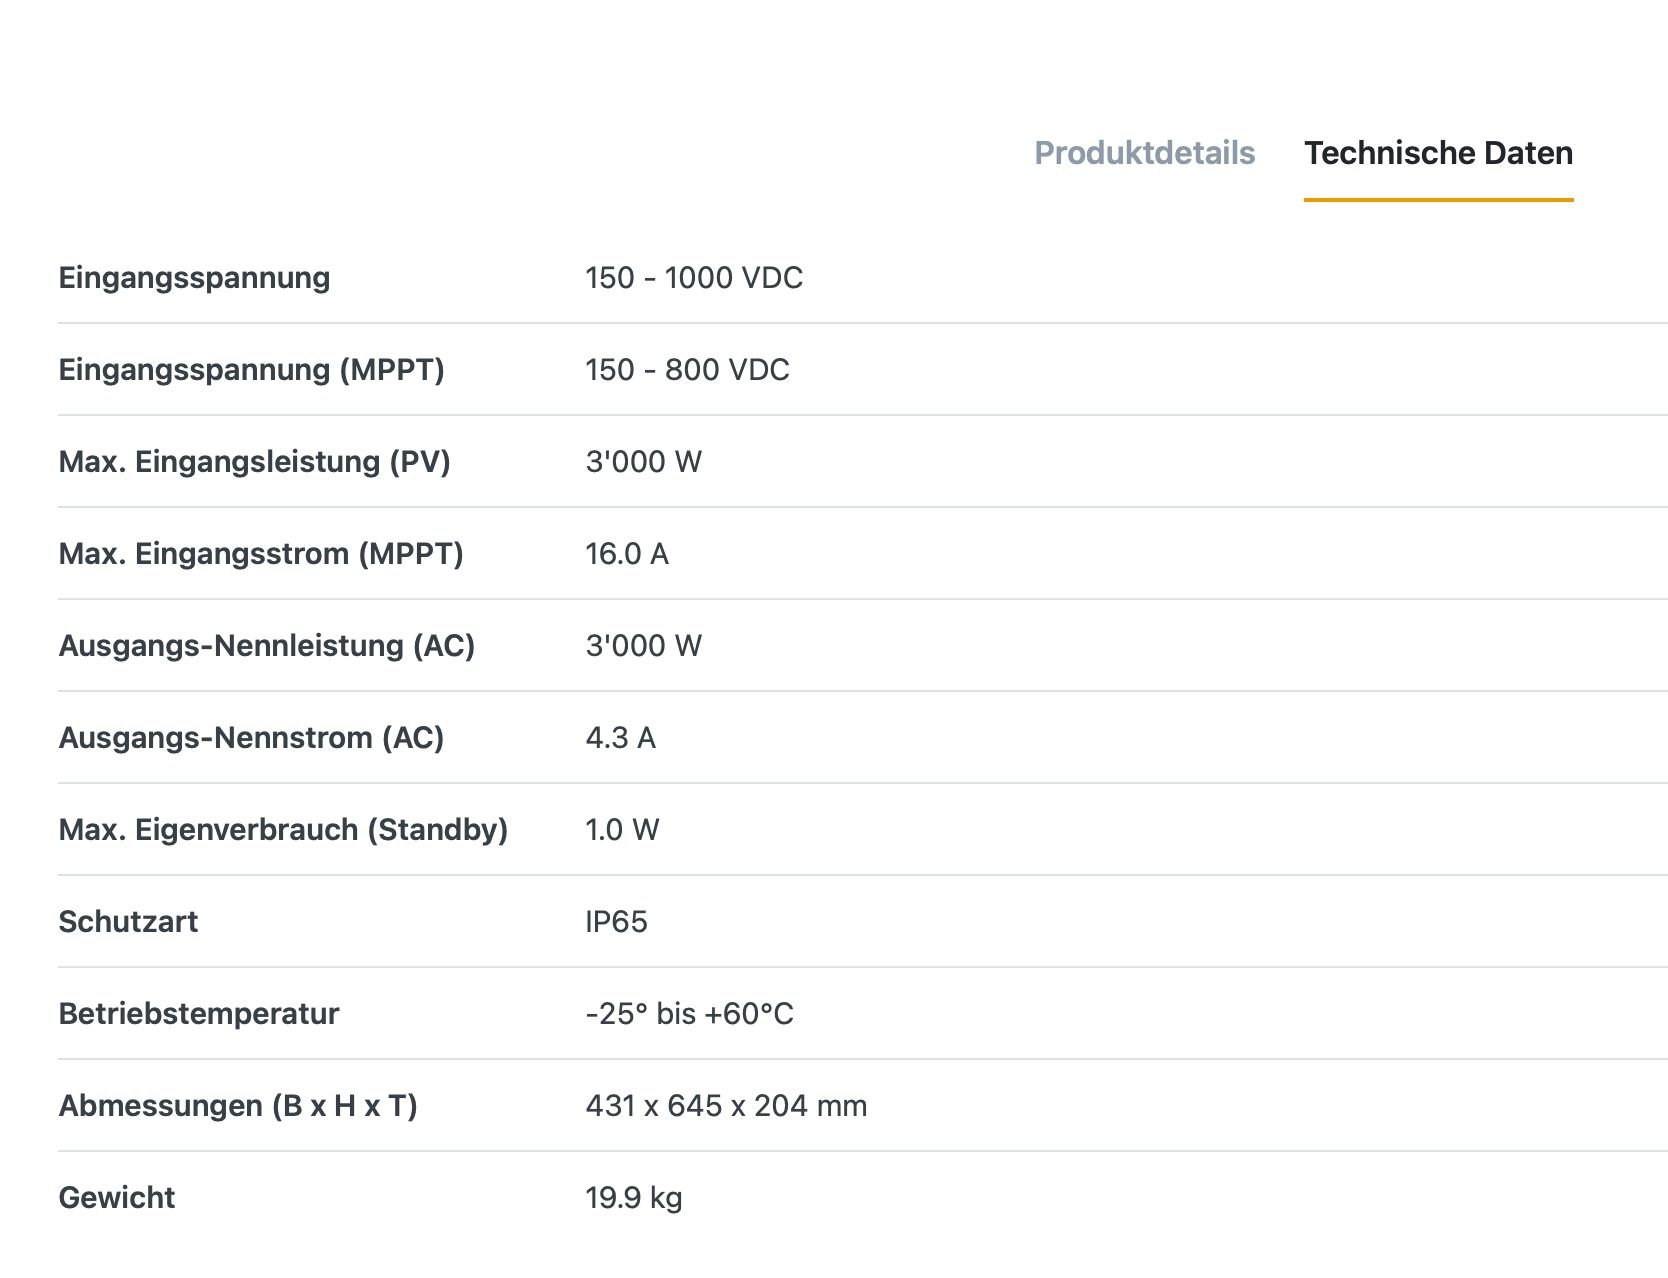
Task: Click the 150 - 1000 VDC value
Action: tap(694, 278)
